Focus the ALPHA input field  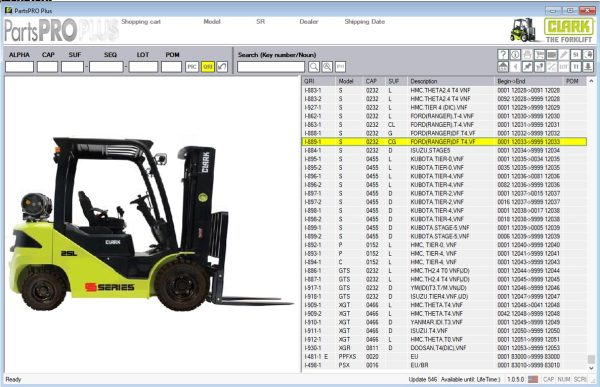click(20, 67)
